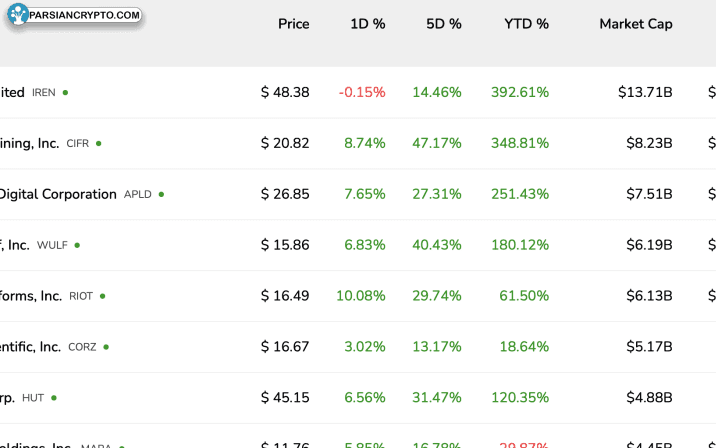Sort table by the Price column header
This screenshot has height=448, width=716.
(x=293, y=24)
